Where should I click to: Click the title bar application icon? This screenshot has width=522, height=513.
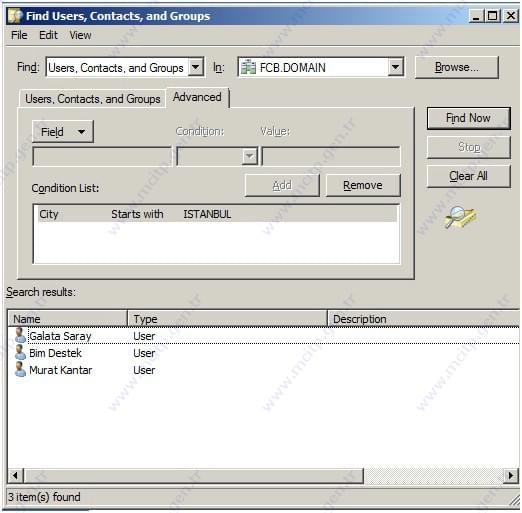coord(15,16)
